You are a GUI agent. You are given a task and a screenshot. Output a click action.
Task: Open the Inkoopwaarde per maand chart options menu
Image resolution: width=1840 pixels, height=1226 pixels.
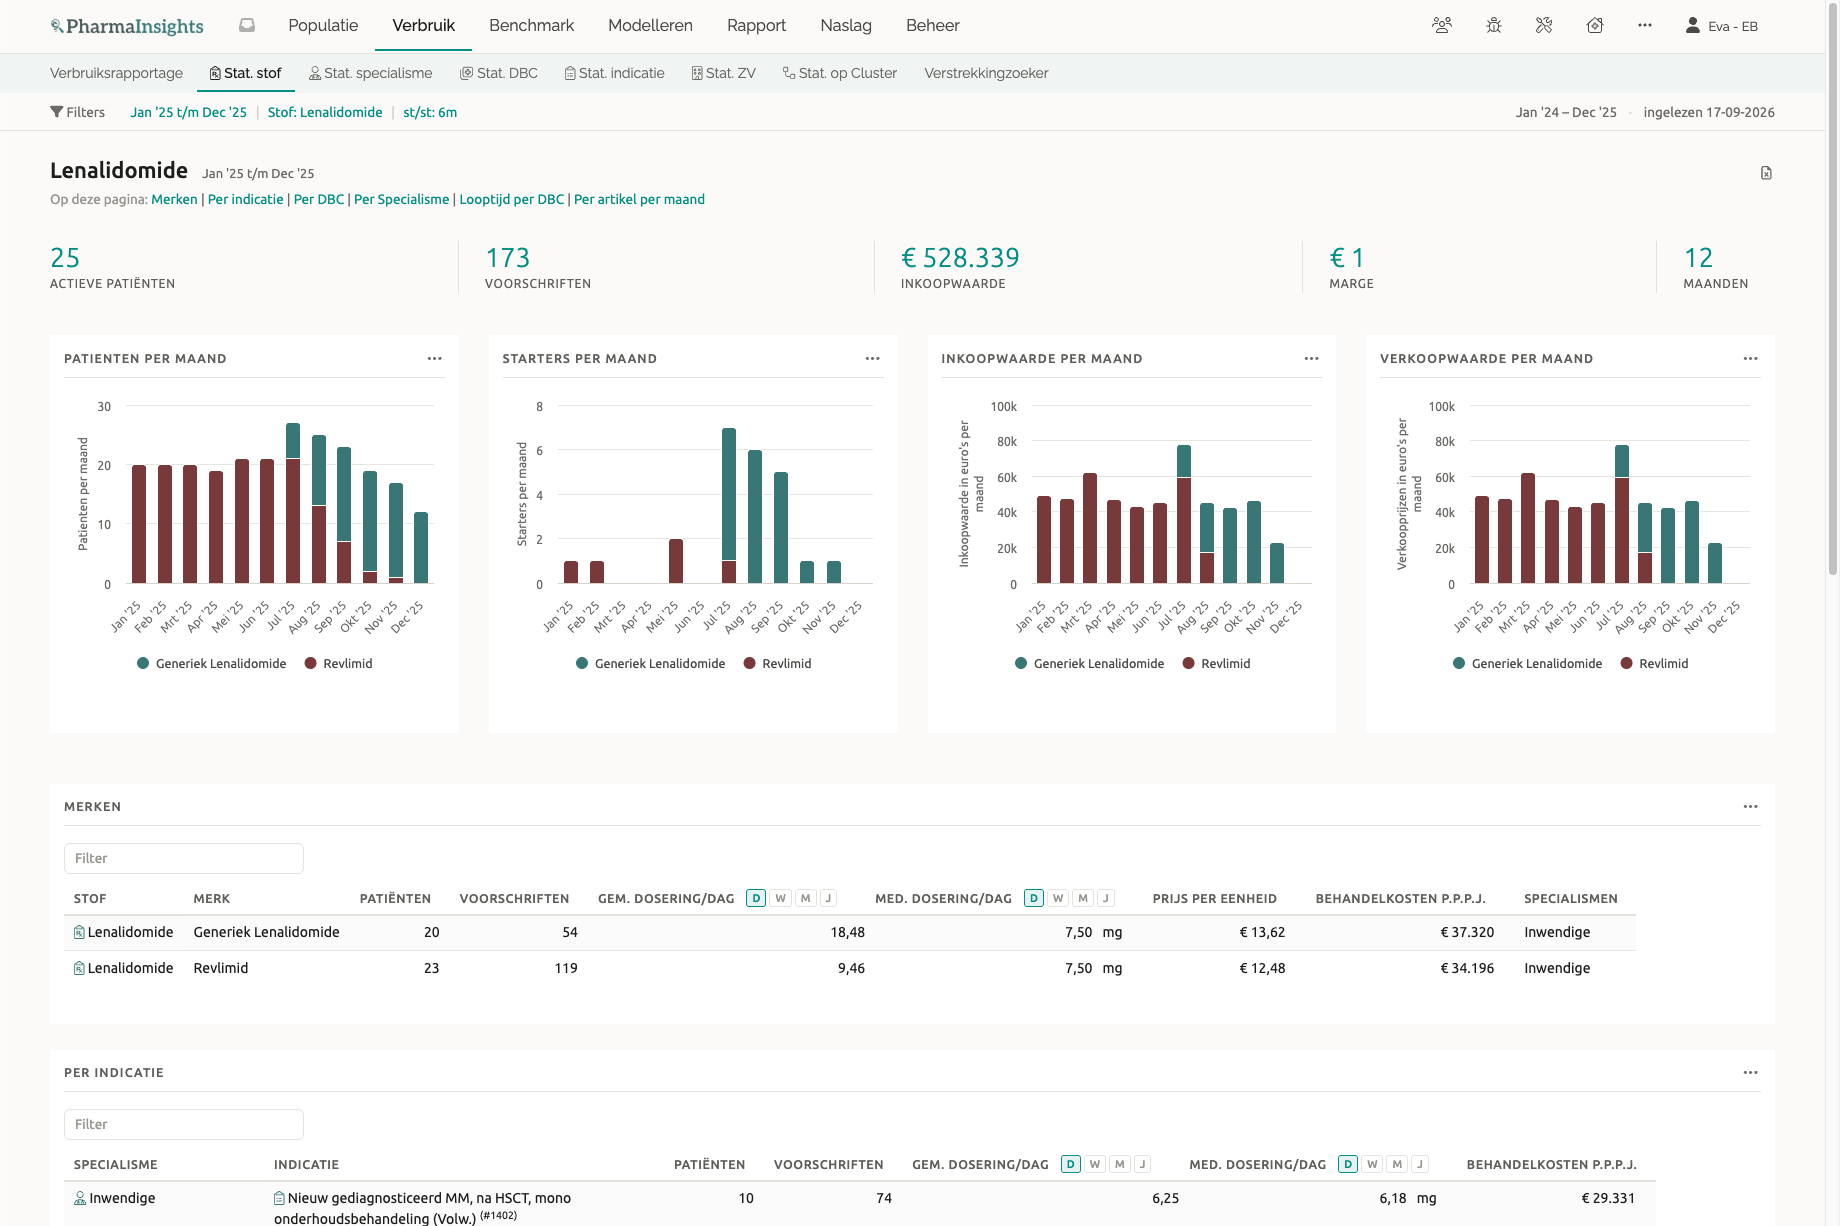pos(1312,358)
